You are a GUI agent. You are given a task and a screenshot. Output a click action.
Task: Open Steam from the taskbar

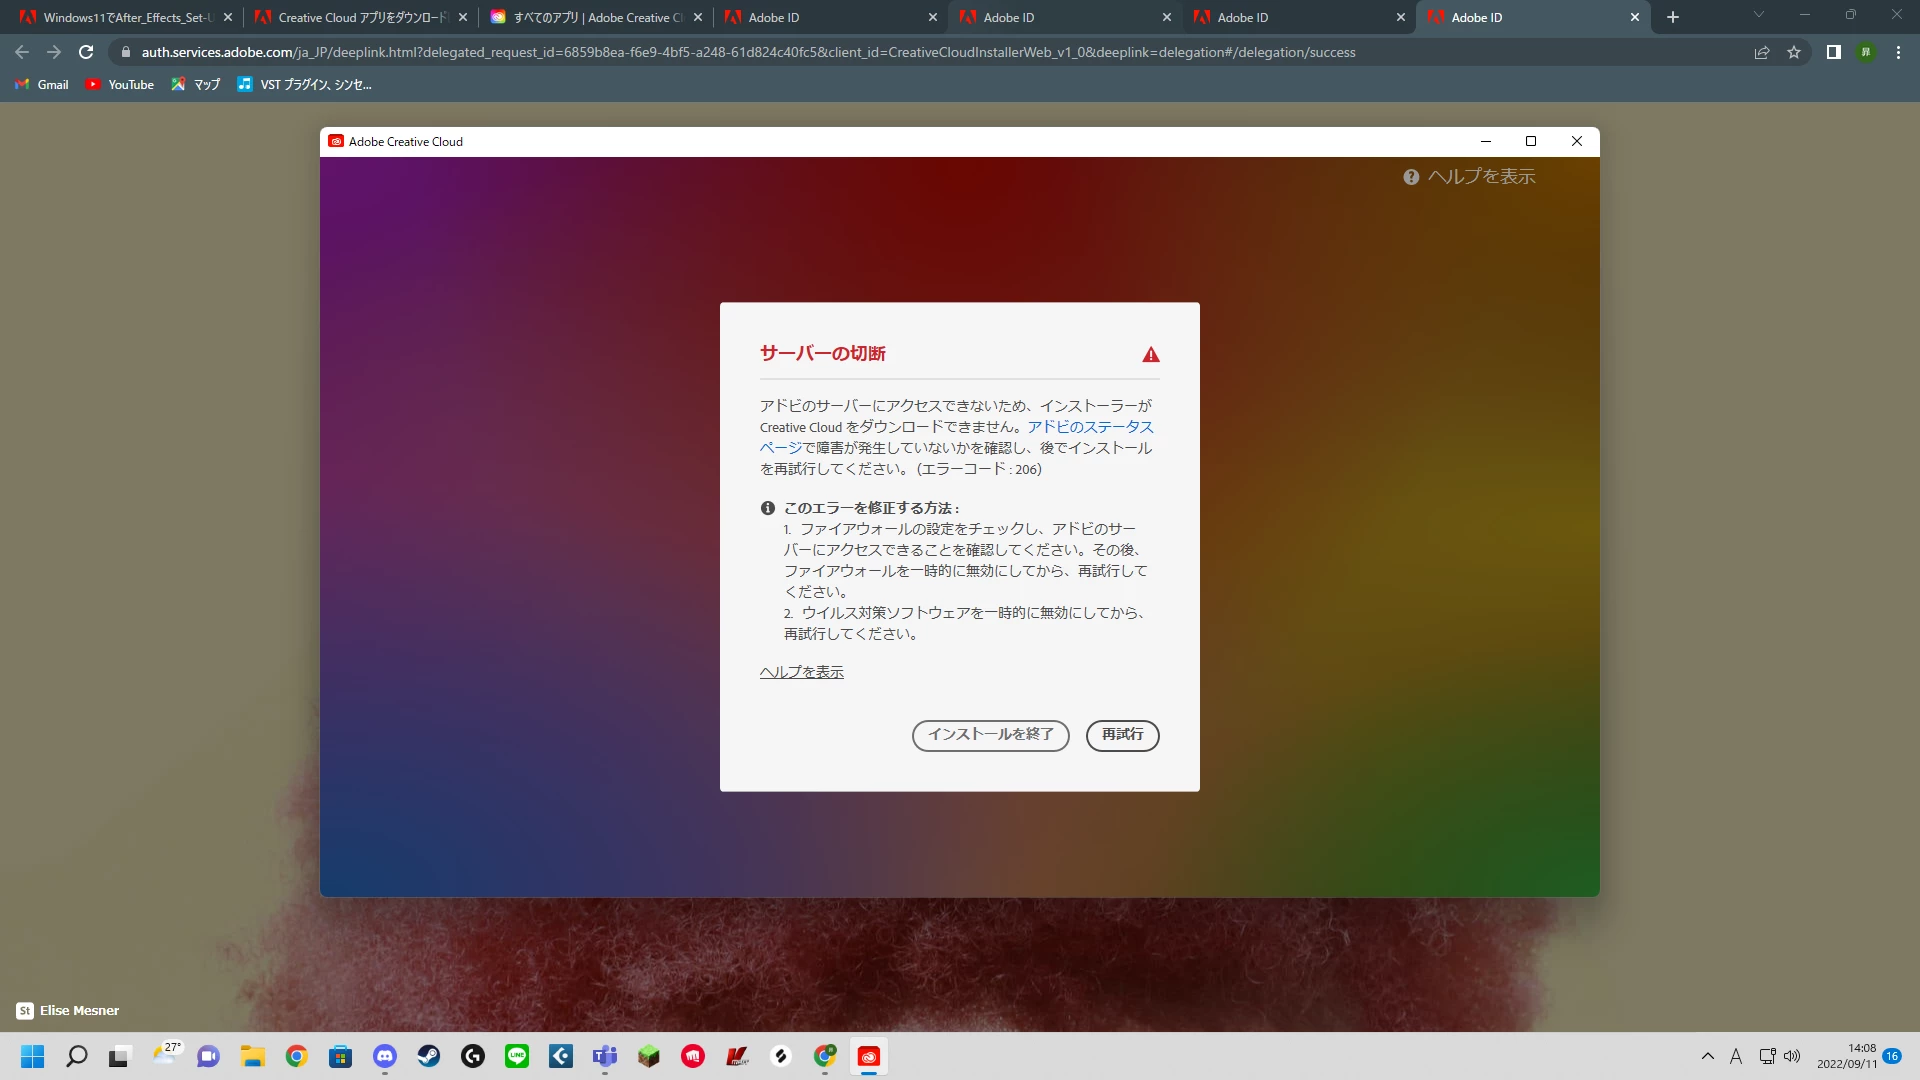429,1056
